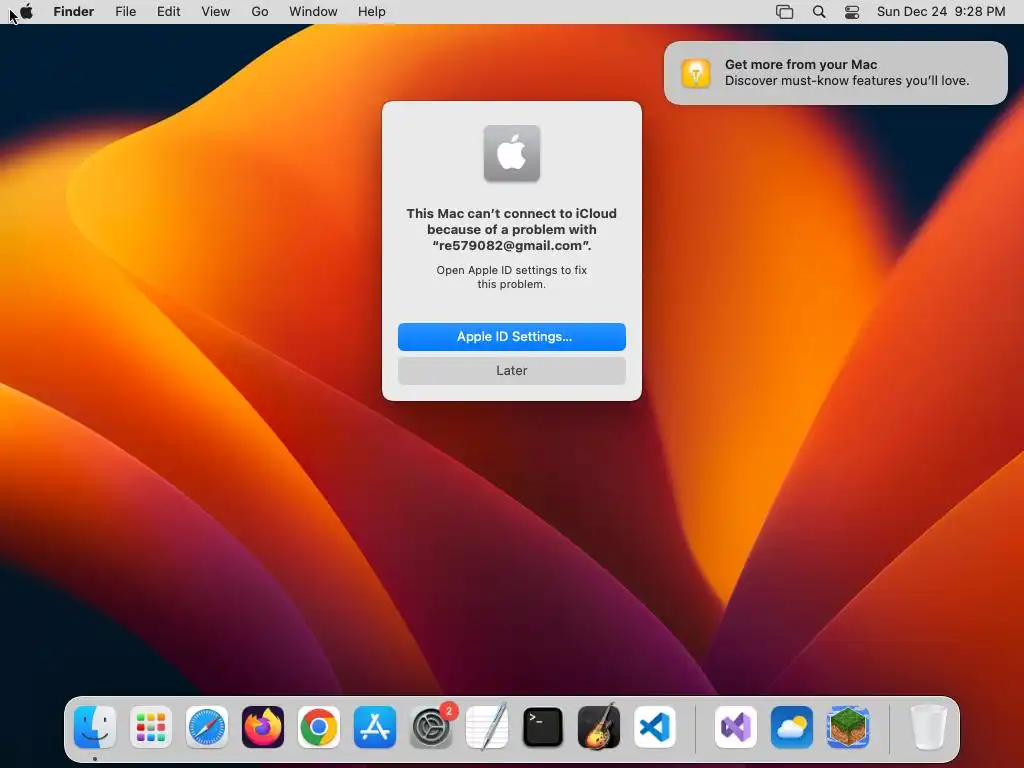Click "Discover must-know features you'll love." text
Image resolution: width=1024 pixels, height=768 pixels.
pos(847,81)
